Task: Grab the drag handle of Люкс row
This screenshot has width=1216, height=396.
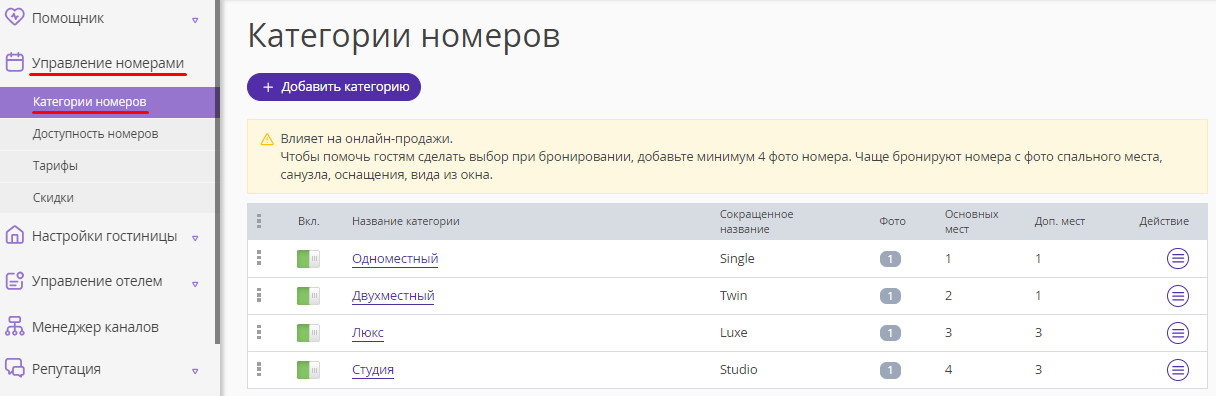Action: coord(258,332)
